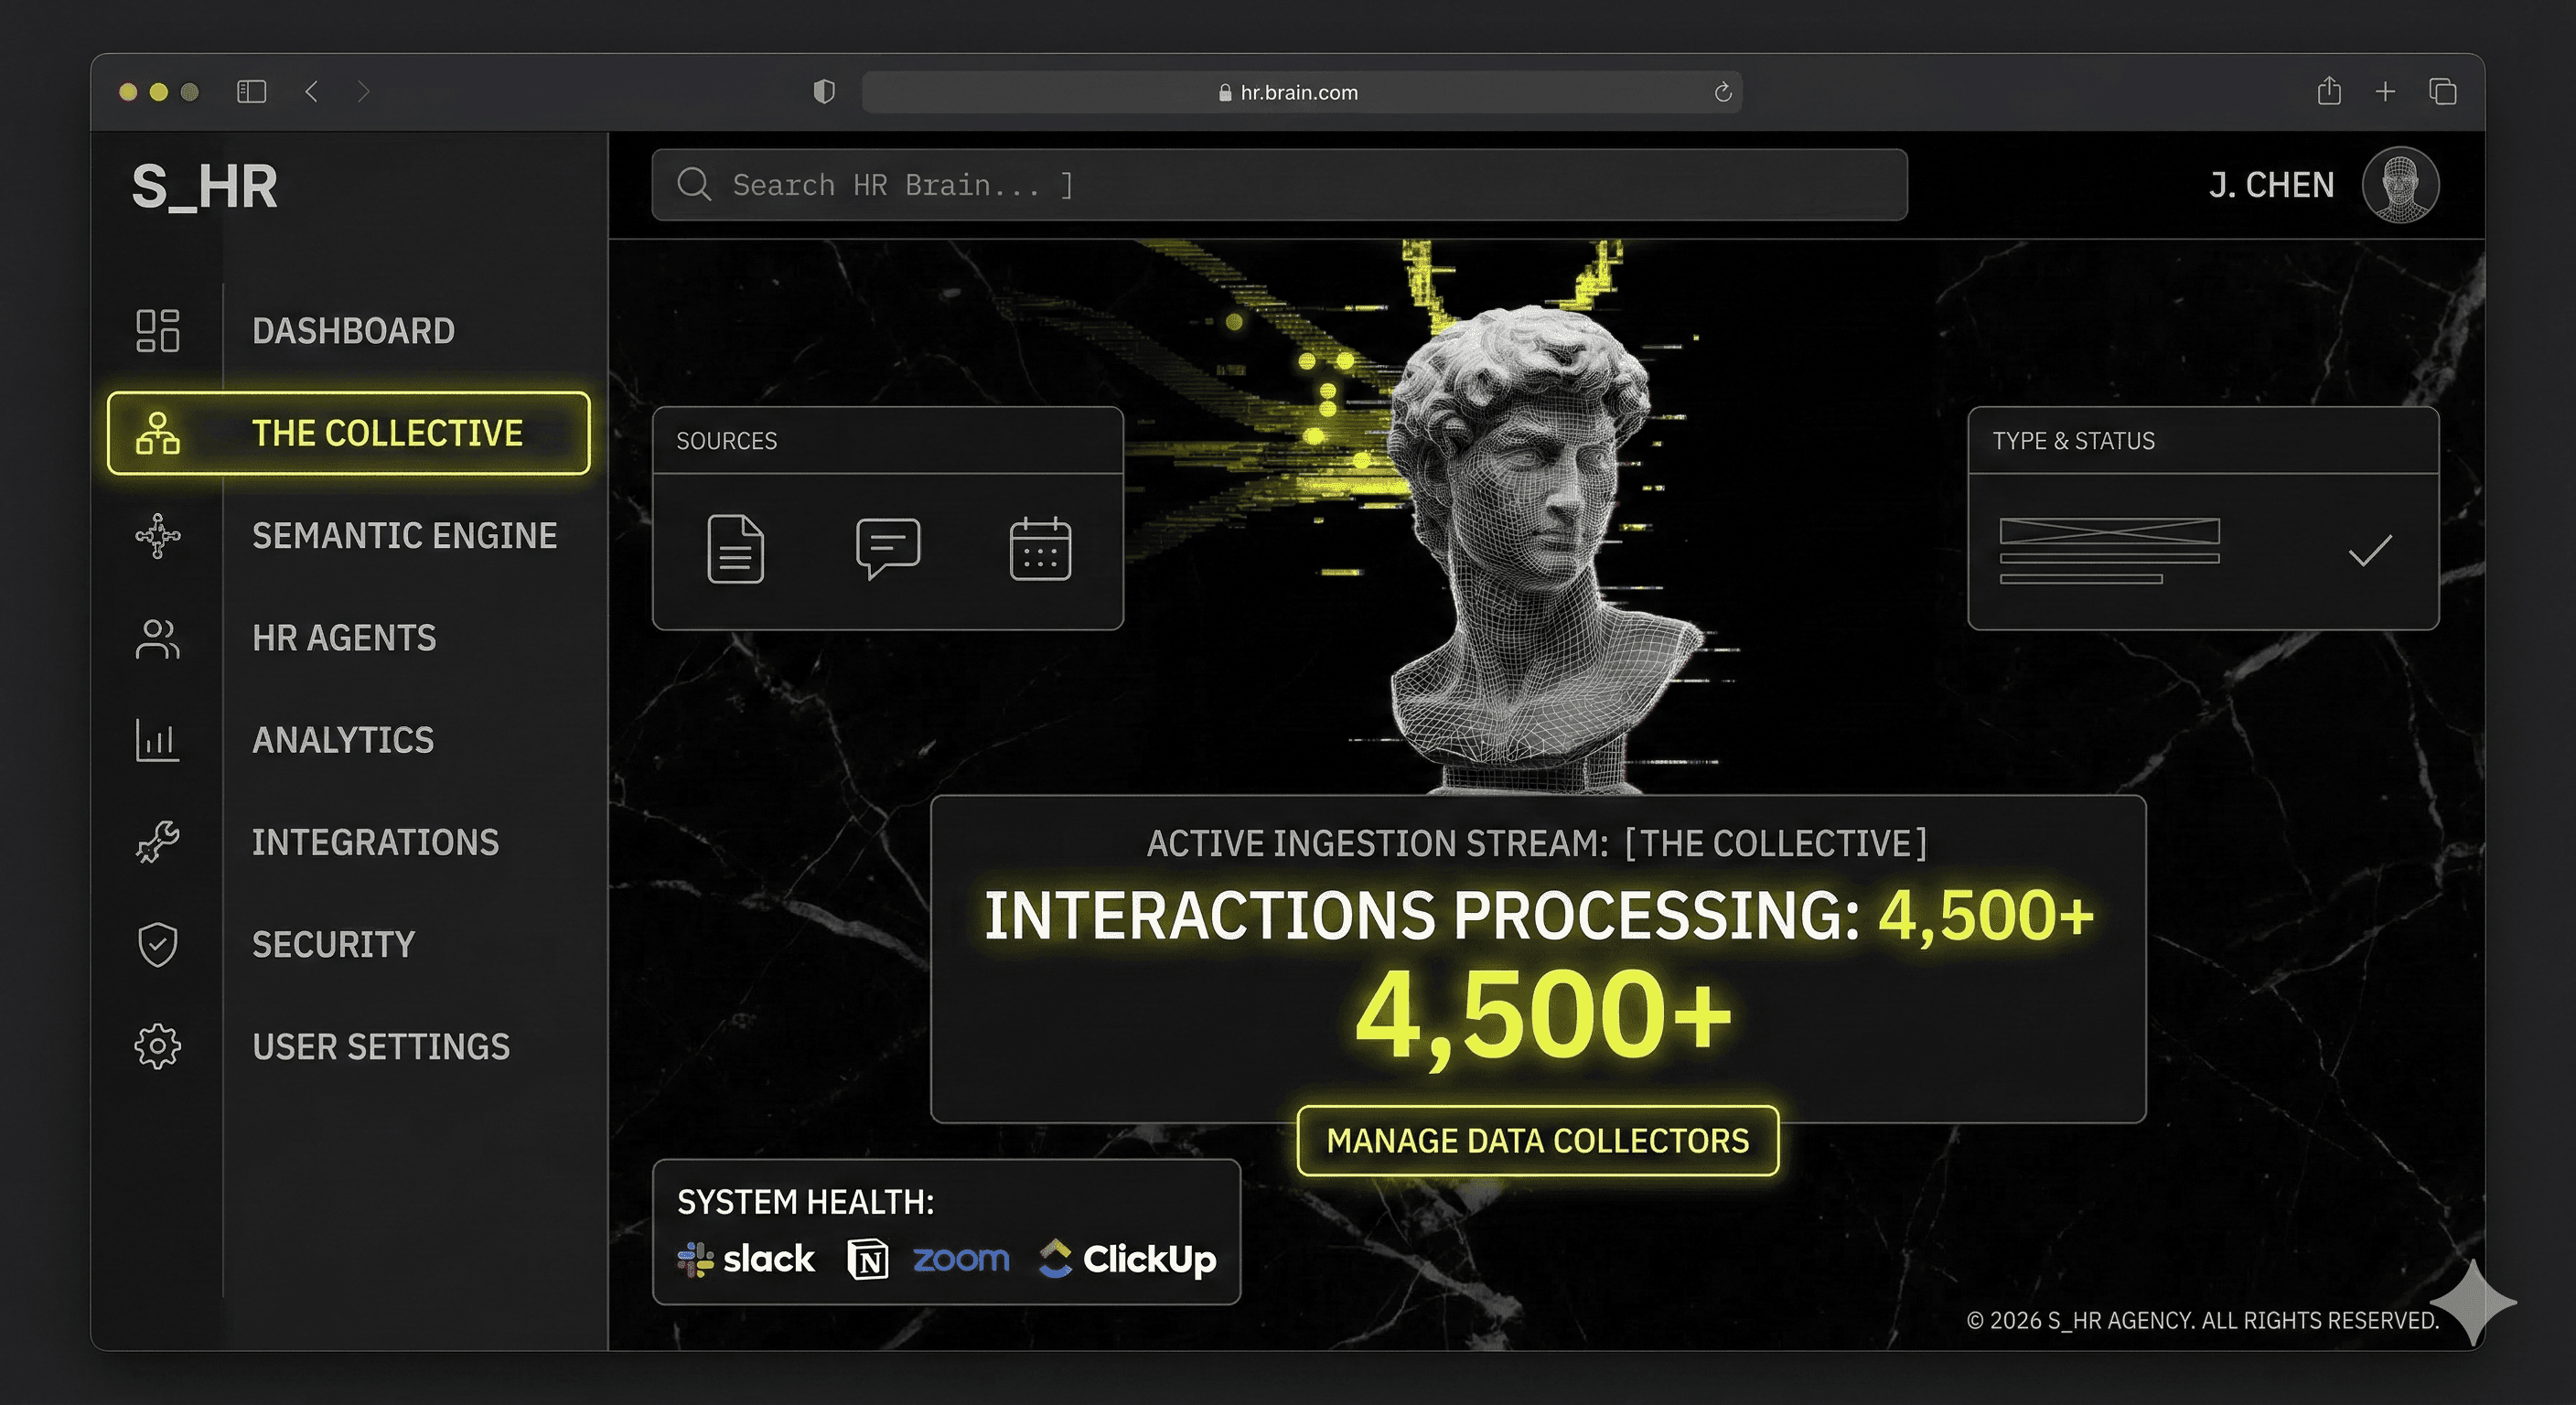
Task: Click the Type & Status panel header
Action: click(x=2203, y=441)
